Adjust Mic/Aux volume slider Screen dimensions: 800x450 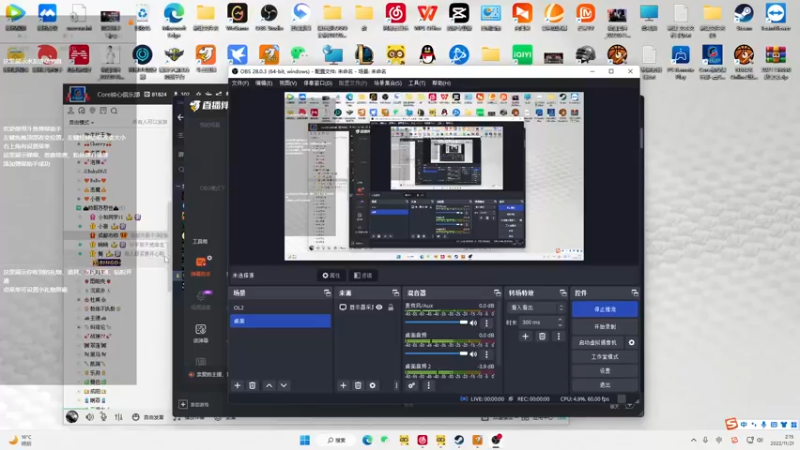436,322
